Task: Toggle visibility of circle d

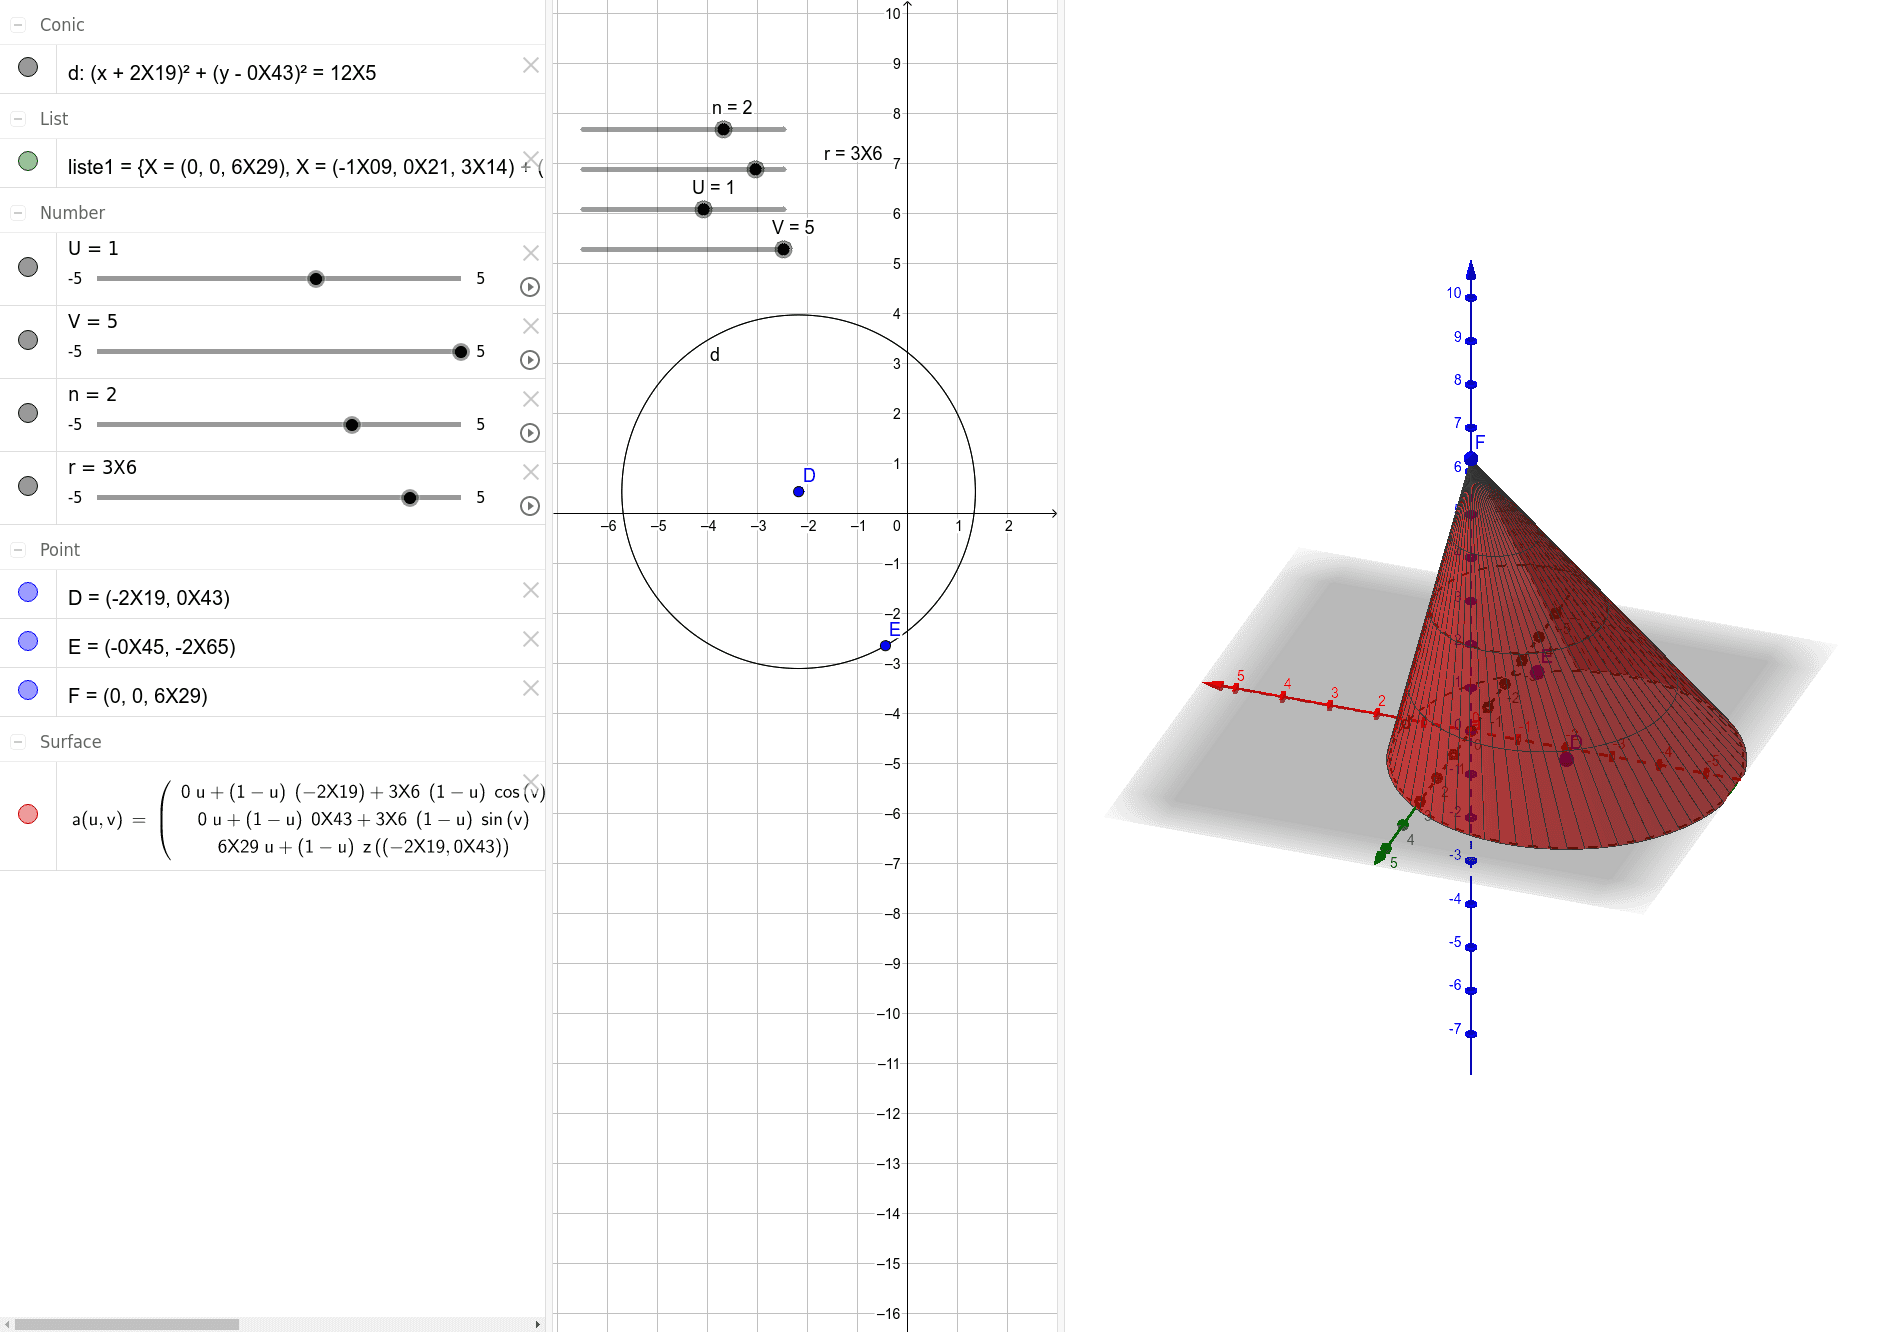Action: coord(27,65)
